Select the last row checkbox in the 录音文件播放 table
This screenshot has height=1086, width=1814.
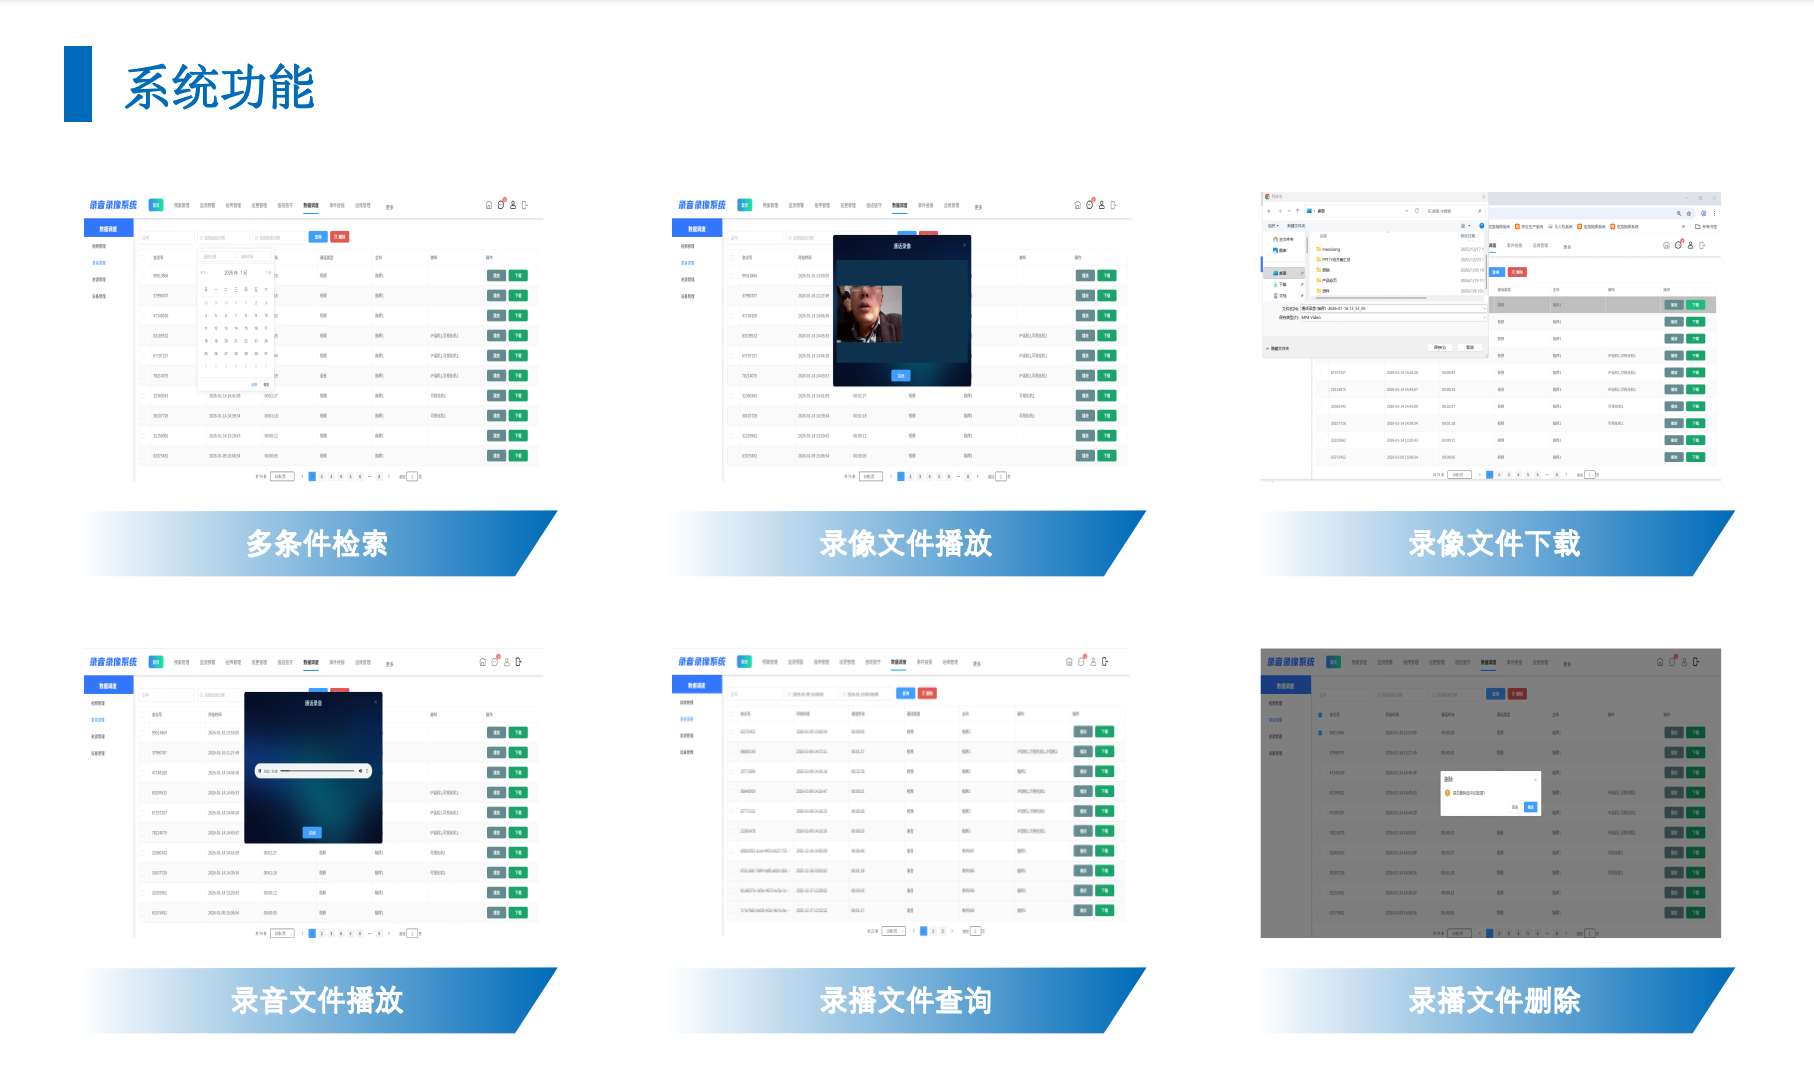point(143,913)
